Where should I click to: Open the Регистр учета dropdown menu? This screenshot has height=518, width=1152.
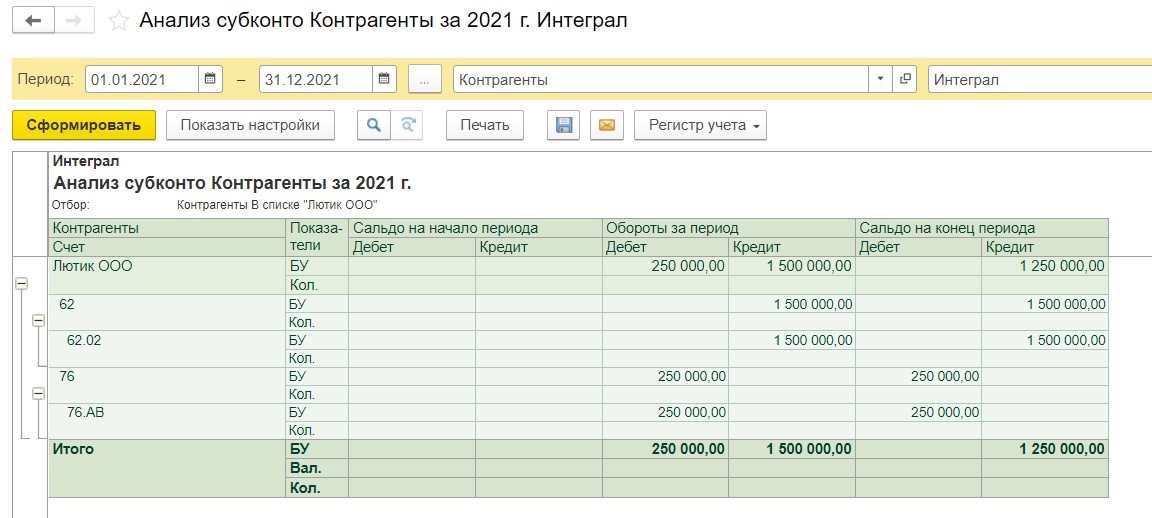click(x=700, y=125)
